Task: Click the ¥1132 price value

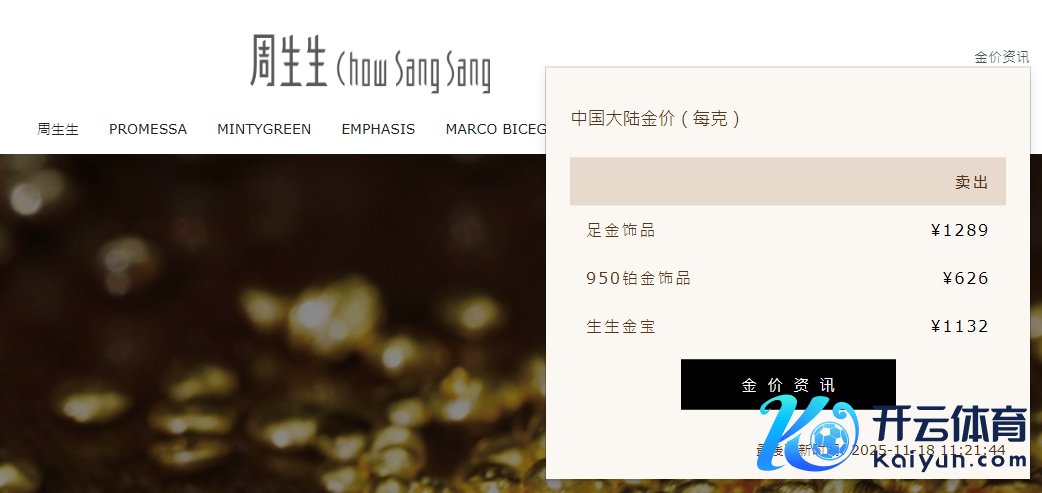Action: (960, 326)
